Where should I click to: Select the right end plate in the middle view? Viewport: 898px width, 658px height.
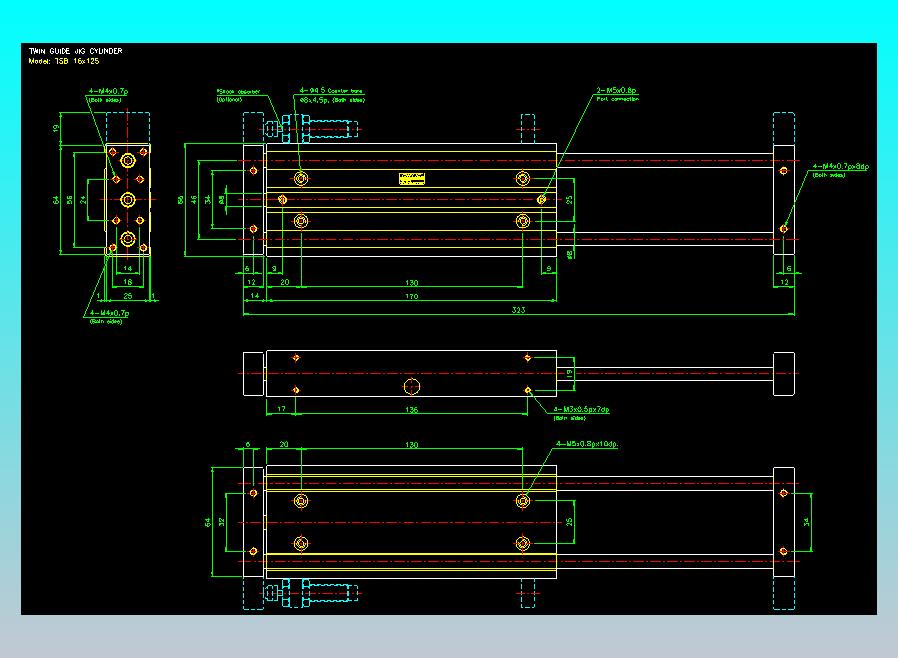[x=783, y=374]
